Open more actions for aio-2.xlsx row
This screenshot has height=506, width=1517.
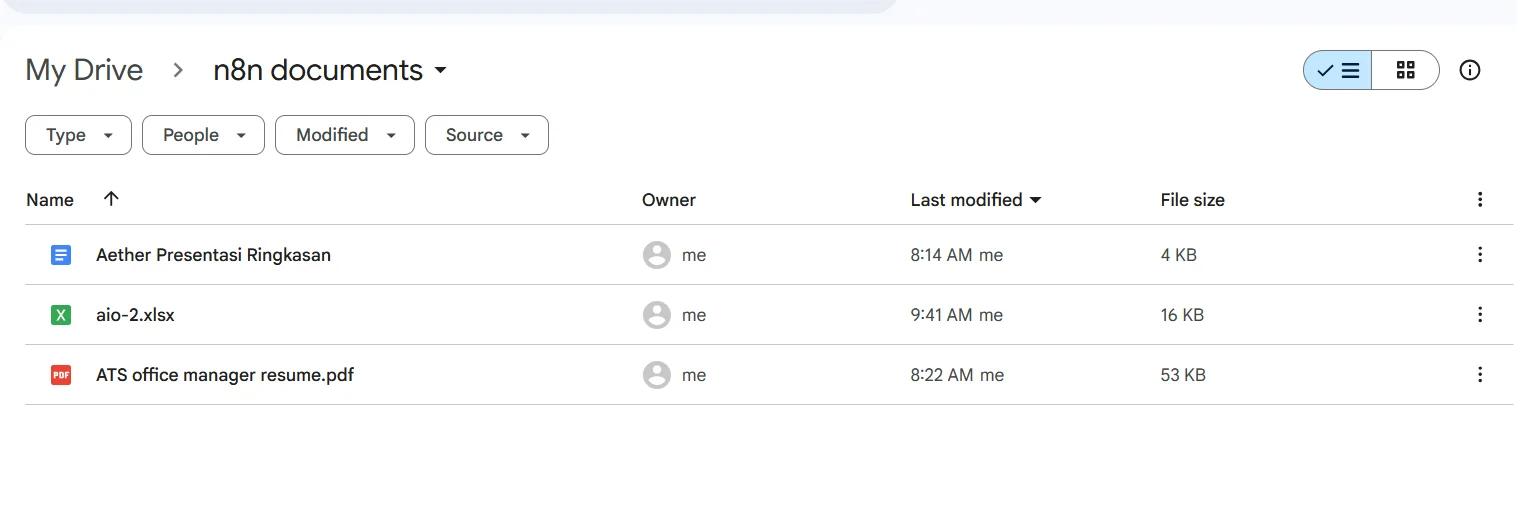1480,315
